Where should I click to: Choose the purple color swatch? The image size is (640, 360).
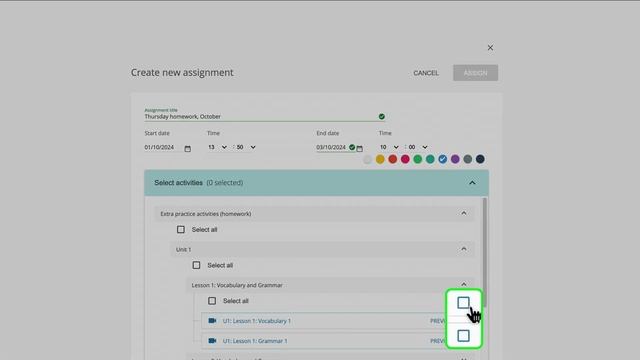coord(455,159)
